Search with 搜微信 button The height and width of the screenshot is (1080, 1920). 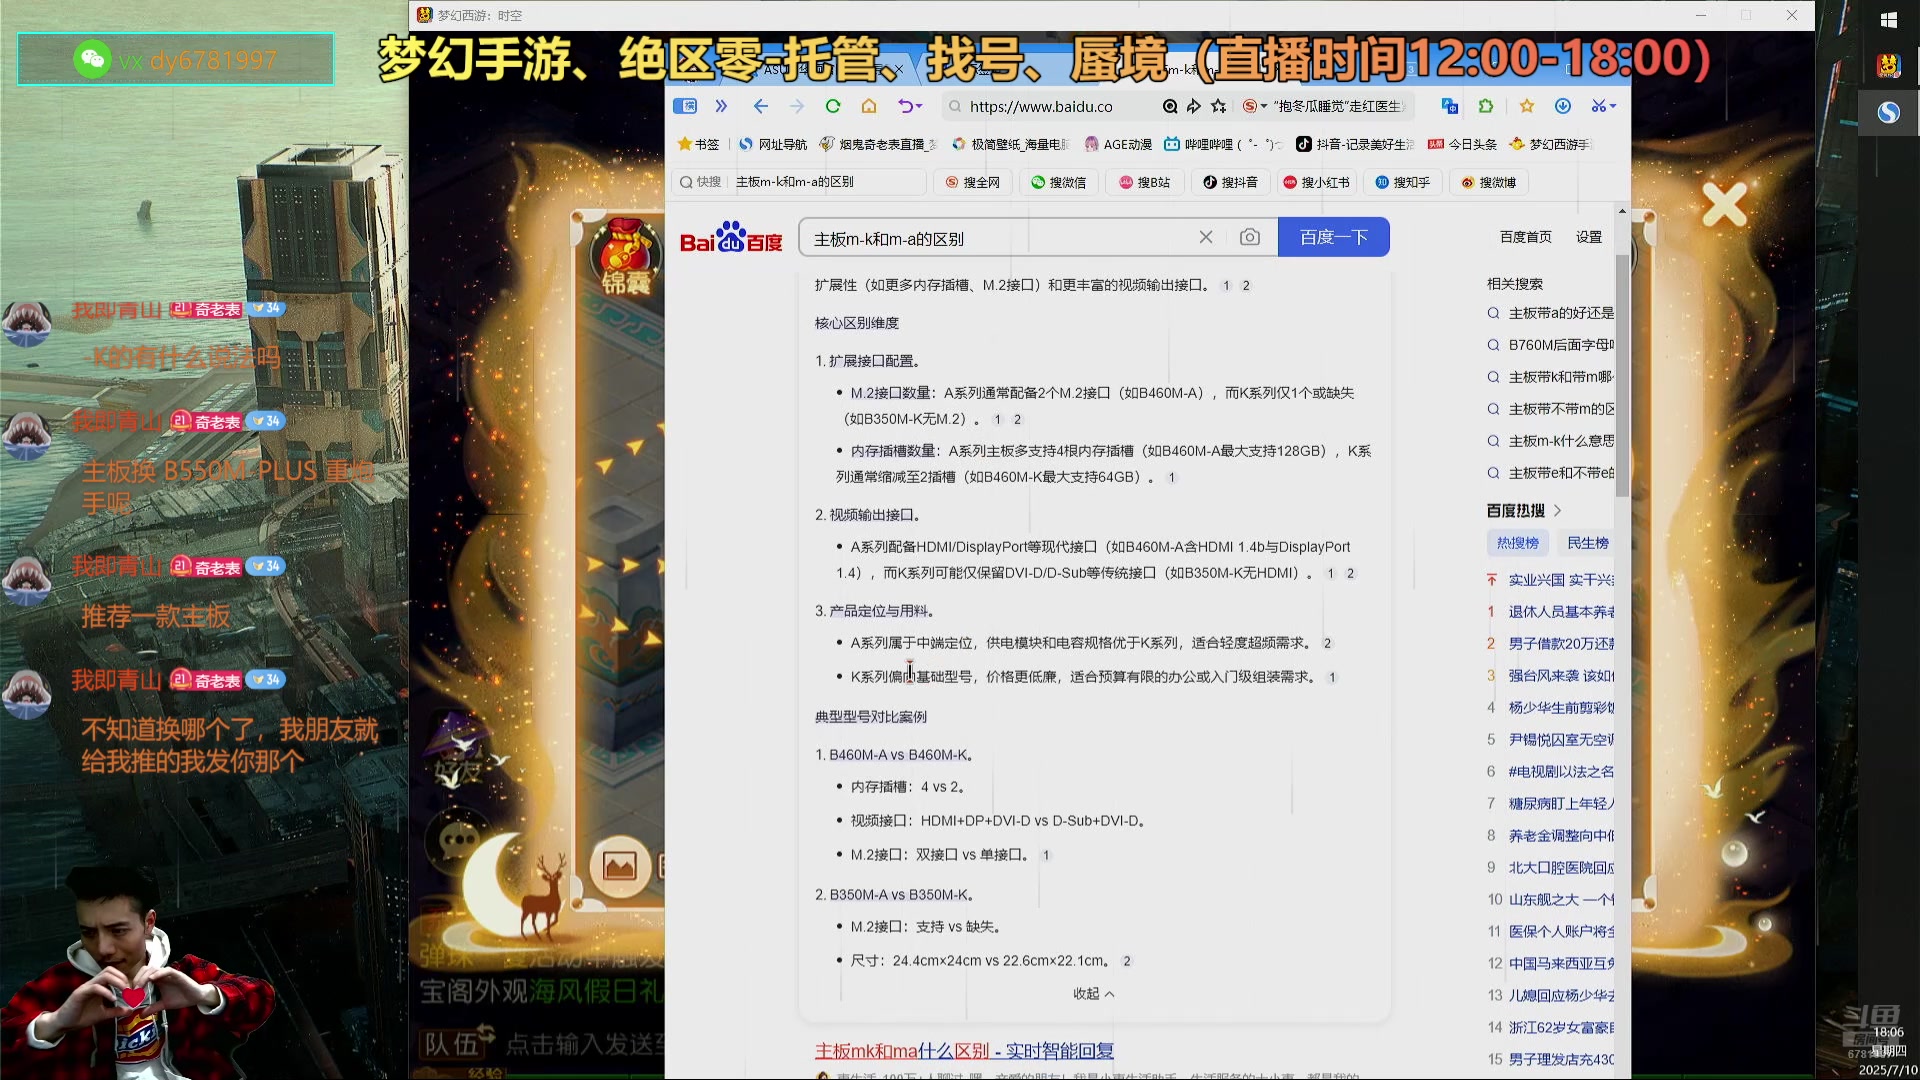point(1059,182)
